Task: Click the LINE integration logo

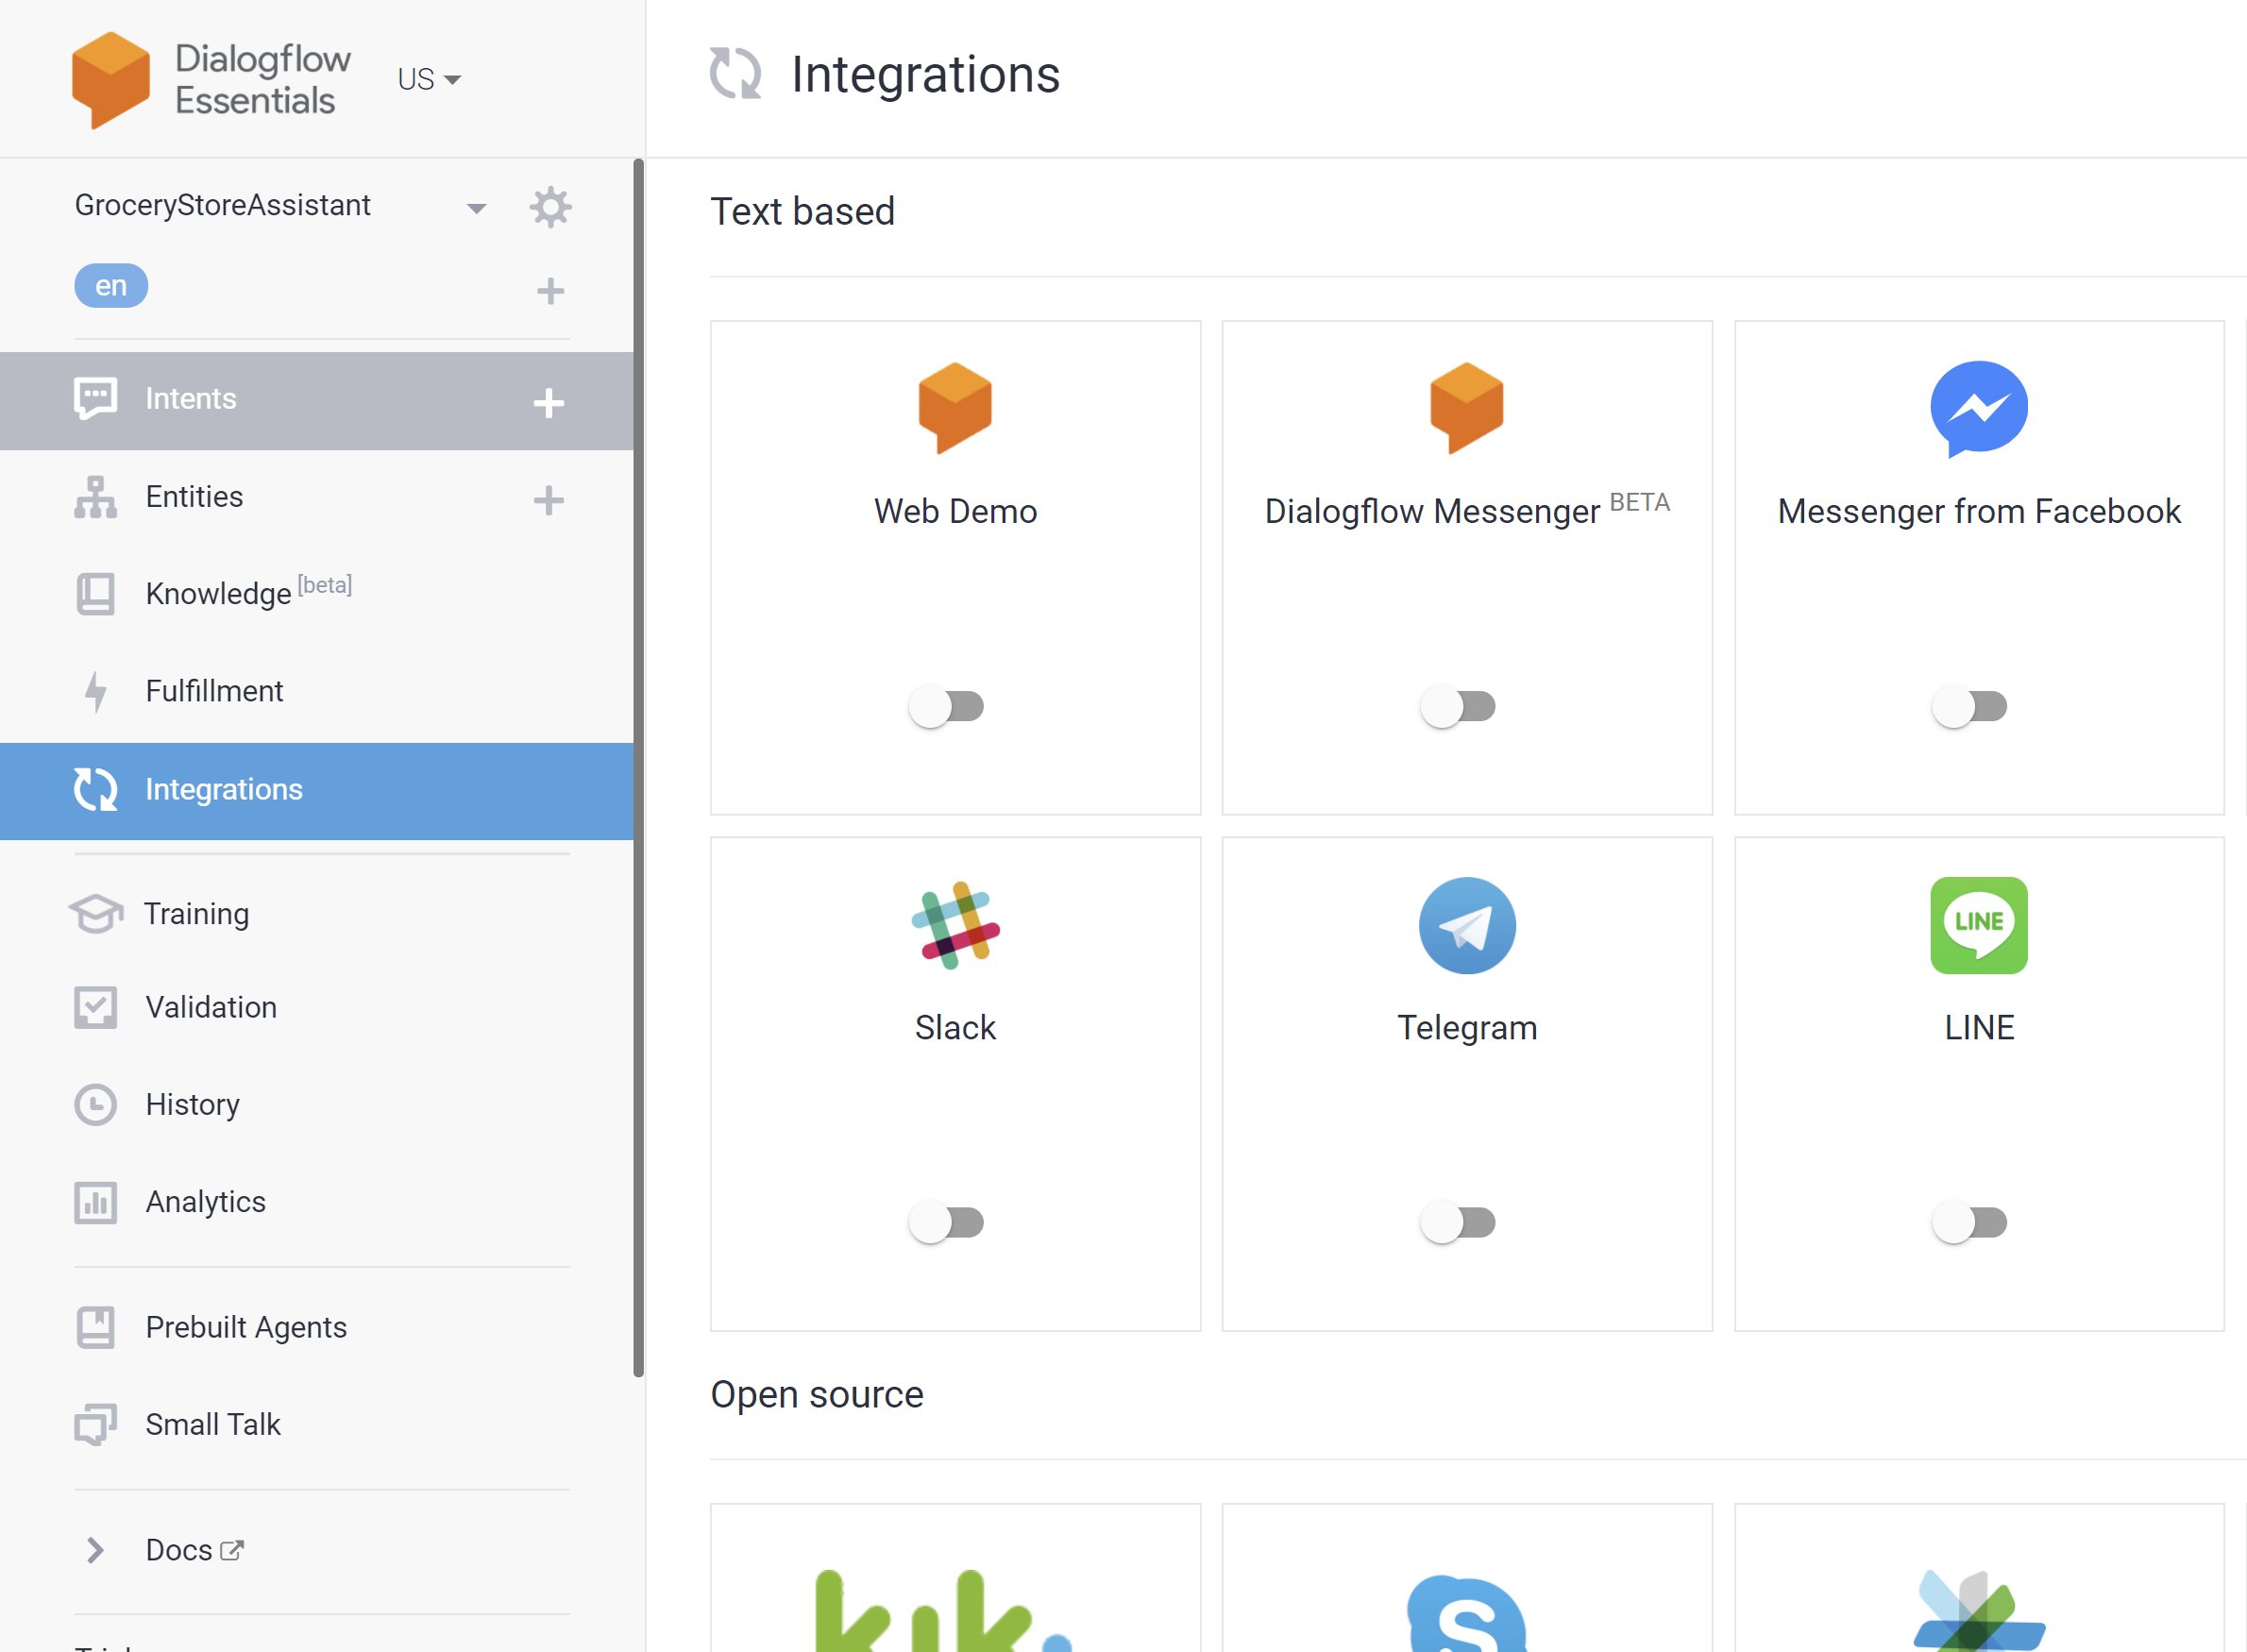Action: 1978,925
